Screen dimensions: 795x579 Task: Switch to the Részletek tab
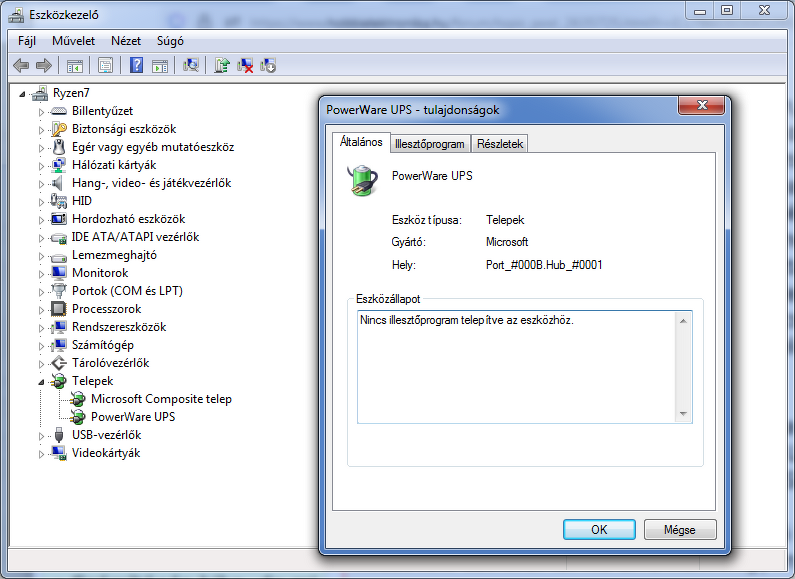(500, 144)
